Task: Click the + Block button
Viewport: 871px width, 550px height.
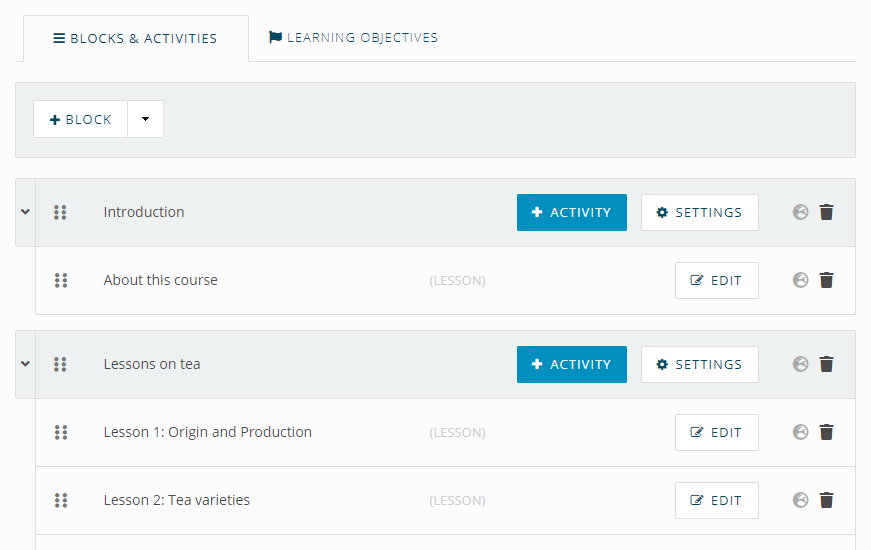Action: pyautogui.click(x=81, y=119)
